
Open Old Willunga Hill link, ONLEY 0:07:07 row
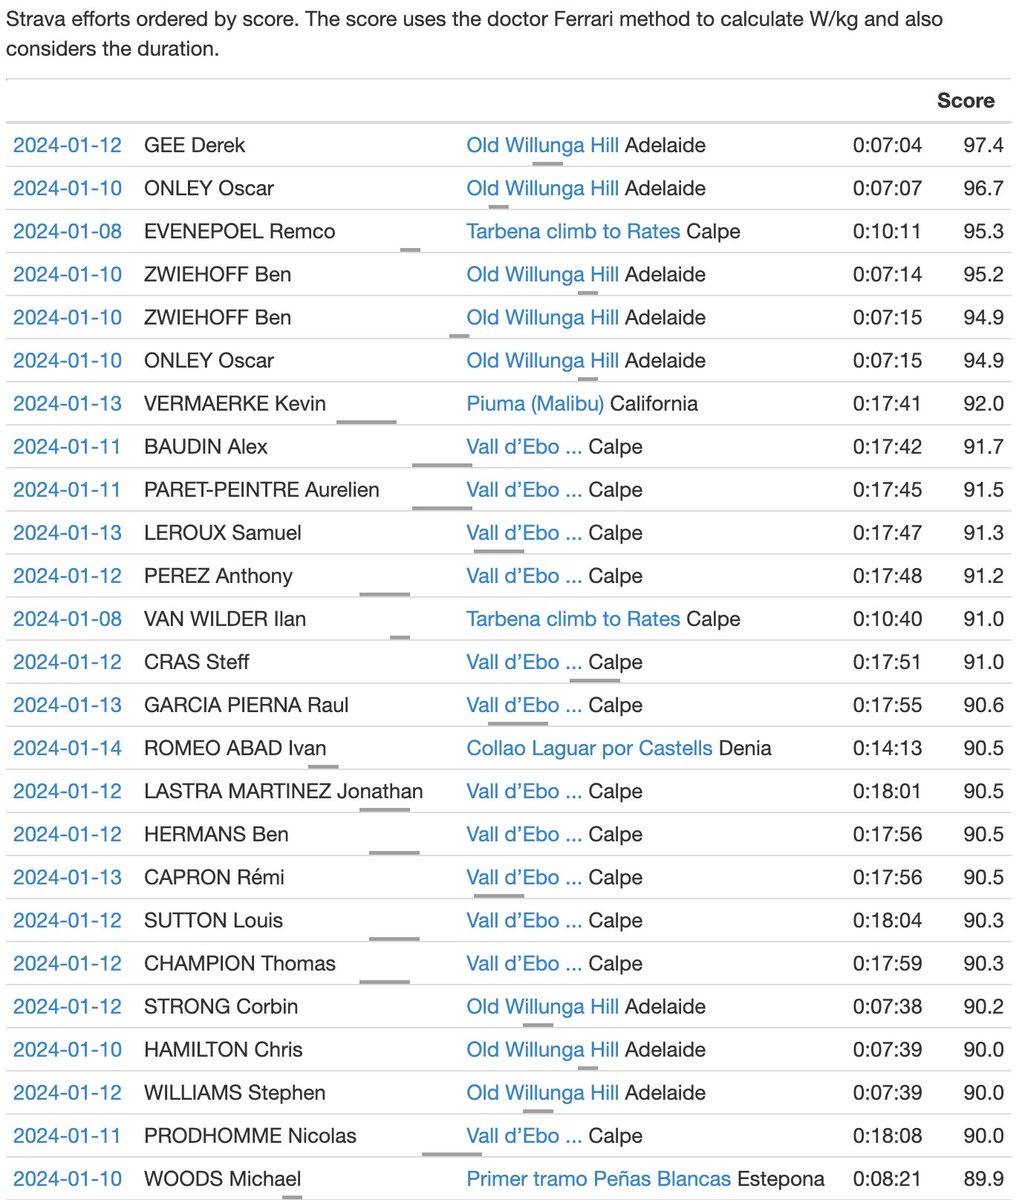click(x=543, y=188)
